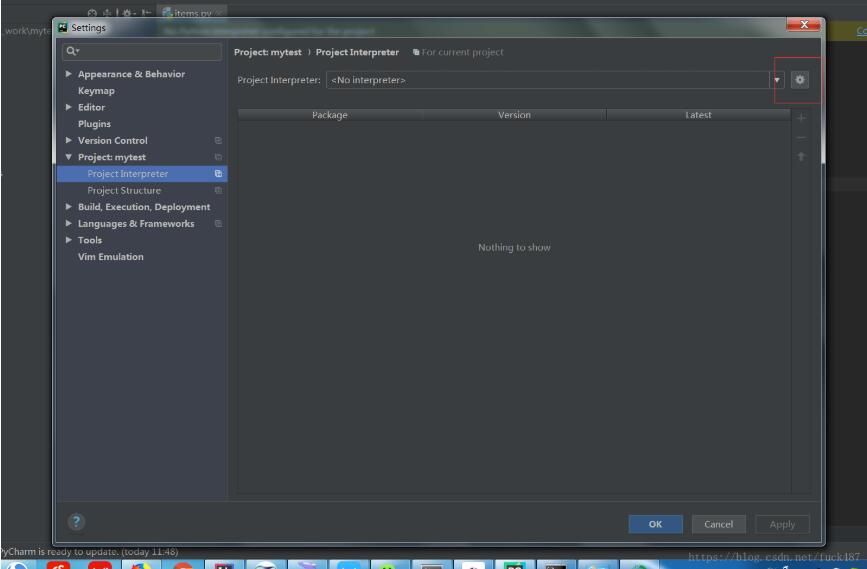Click the PyCharm icon in Settings title bar
The height and width of the screenshot is (569, 867).
[63, 27]
